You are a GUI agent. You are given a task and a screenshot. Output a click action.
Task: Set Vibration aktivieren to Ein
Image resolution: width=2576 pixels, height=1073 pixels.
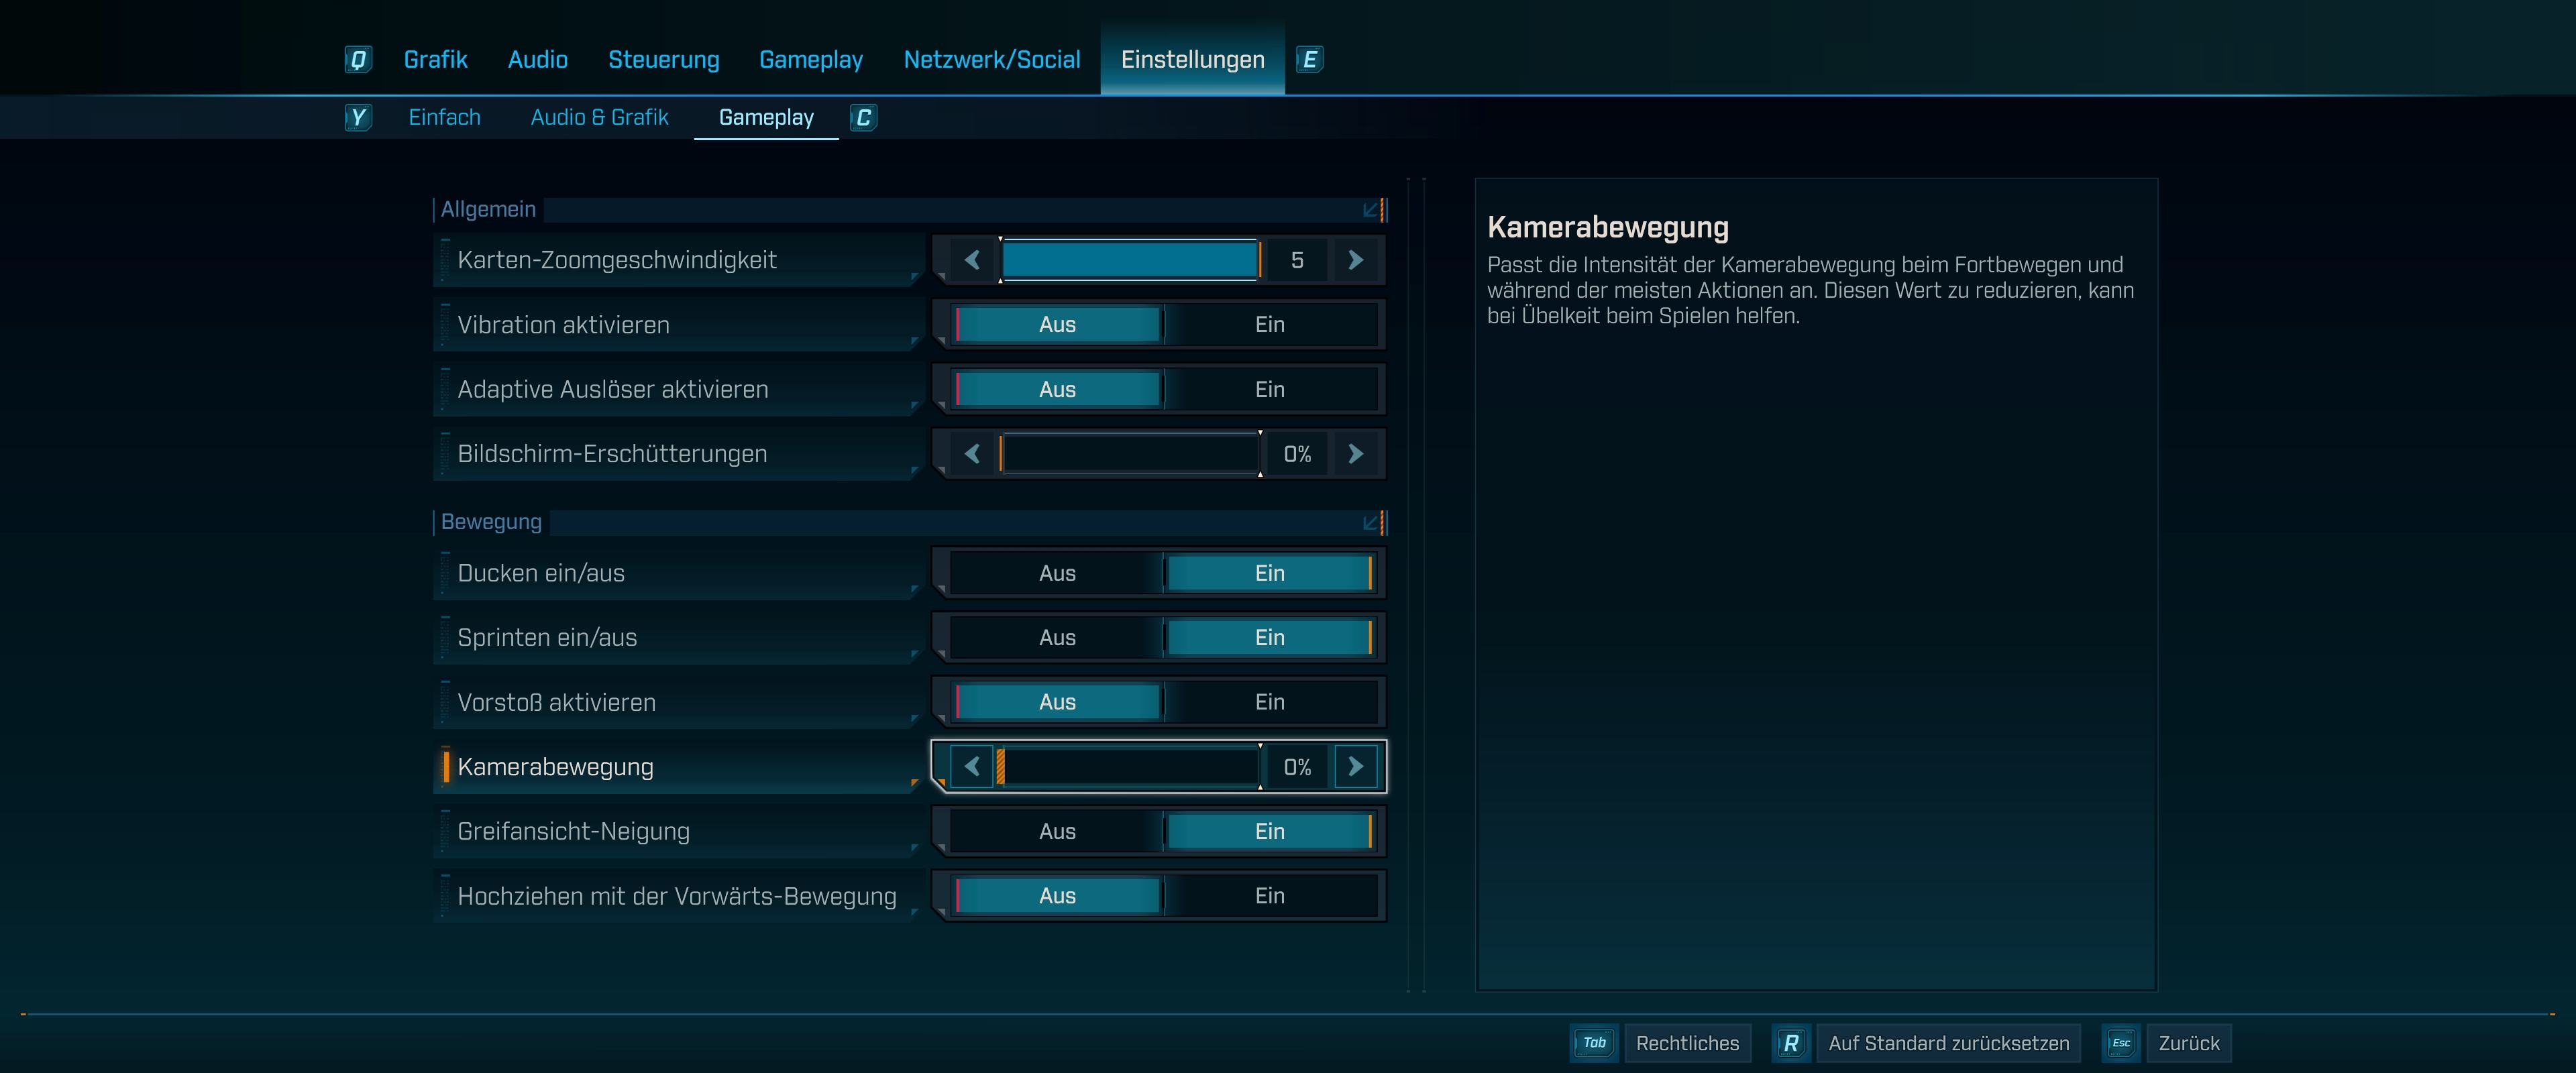click(x=1269, y=325)
